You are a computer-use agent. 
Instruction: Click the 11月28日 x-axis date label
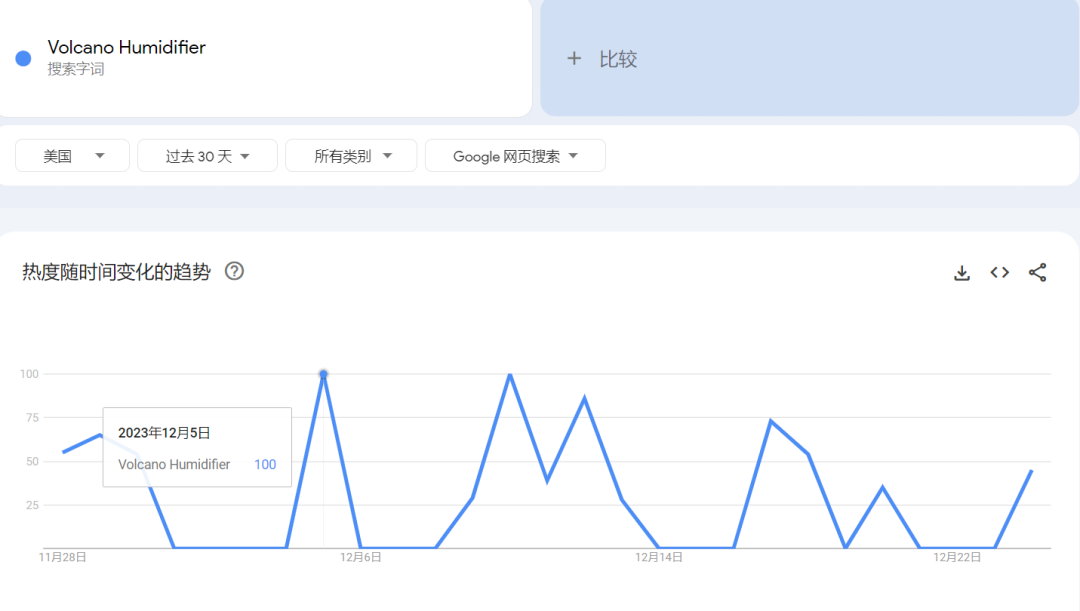[x=63, y=557]
